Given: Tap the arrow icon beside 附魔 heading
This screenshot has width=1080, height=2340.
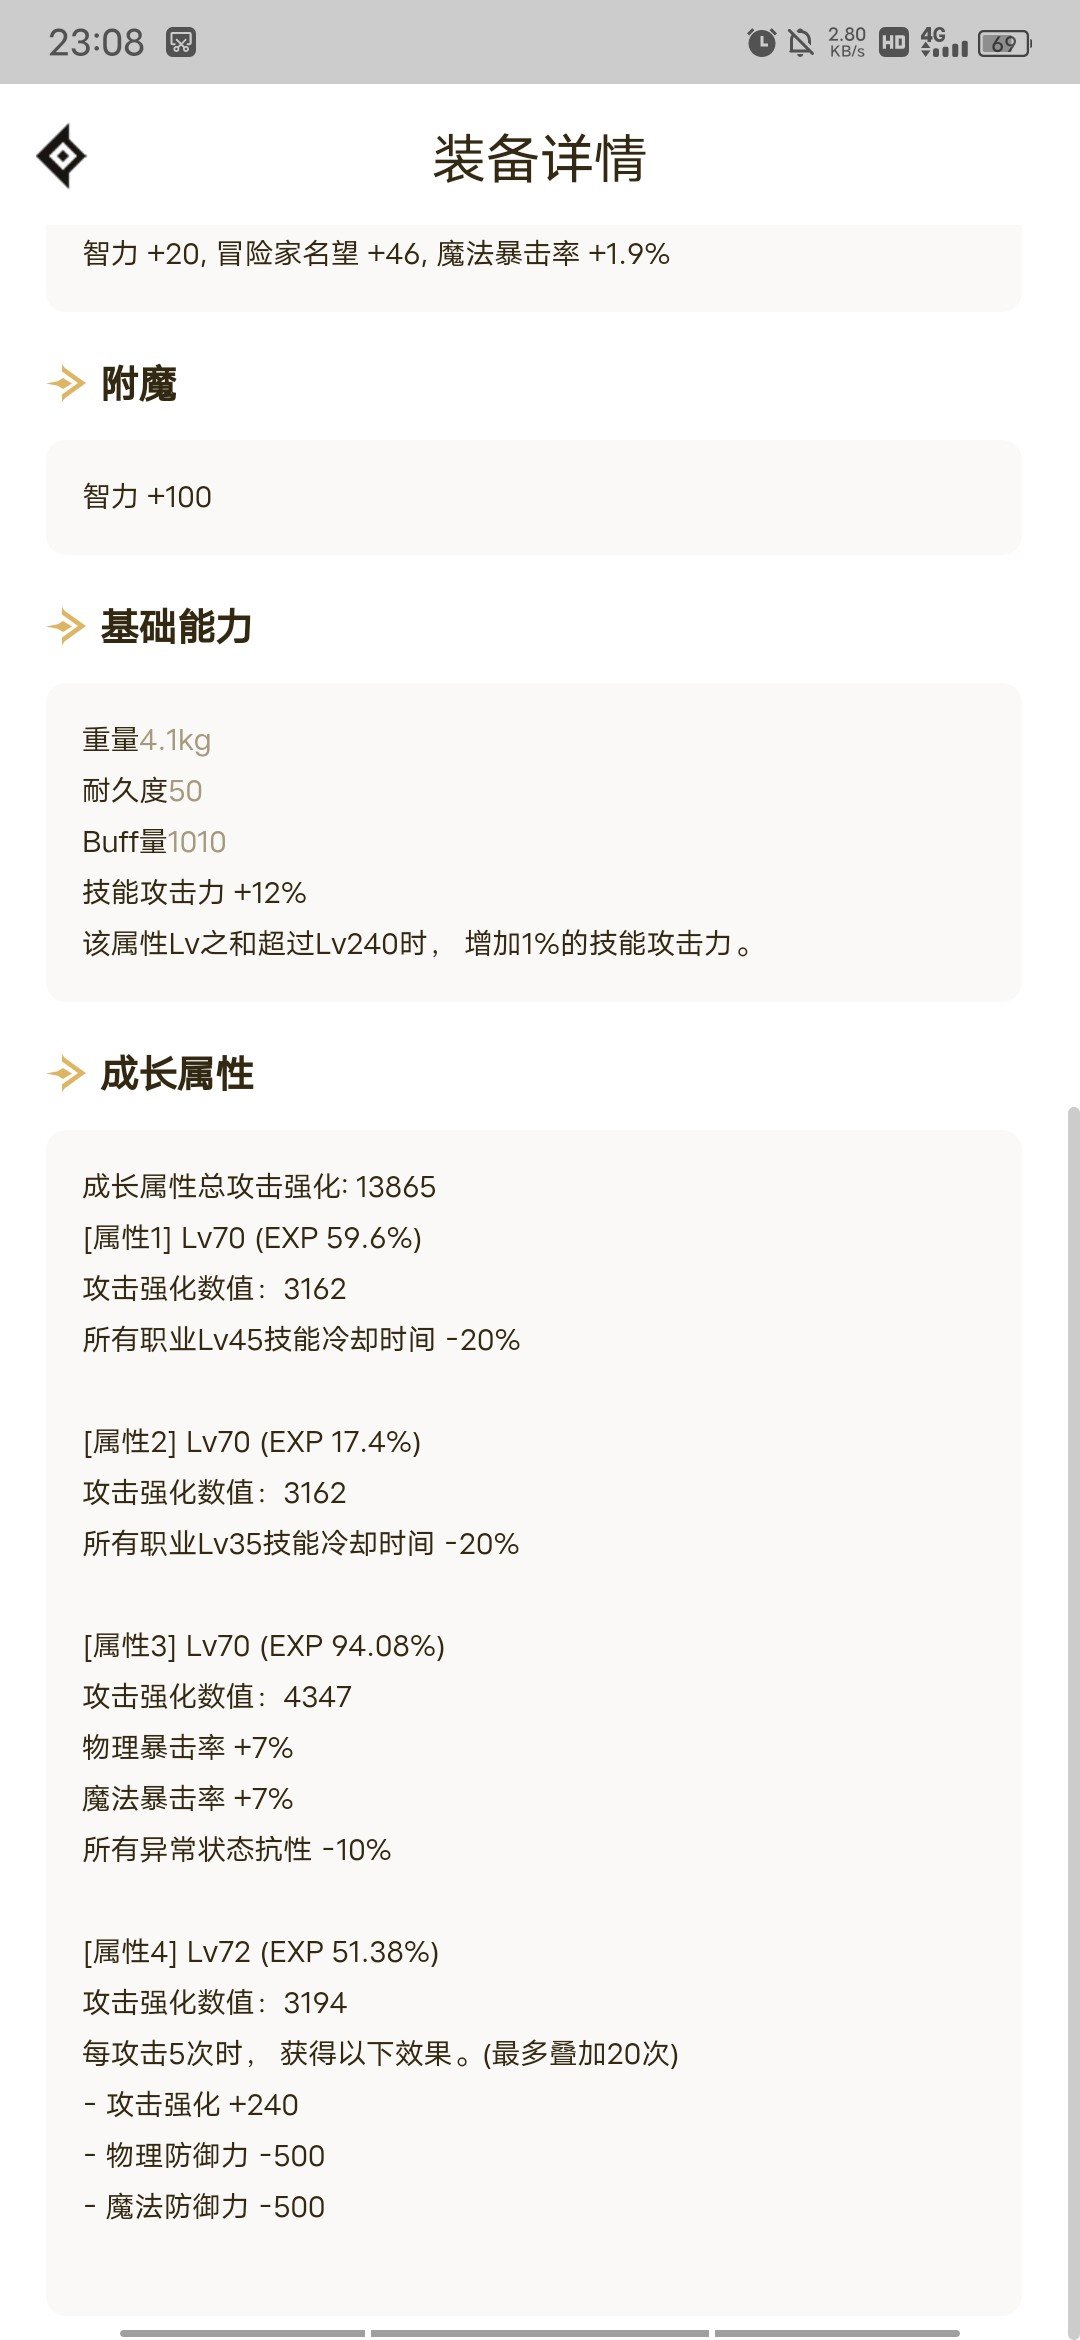Looking at the screenshot, I should pos(67,383).
